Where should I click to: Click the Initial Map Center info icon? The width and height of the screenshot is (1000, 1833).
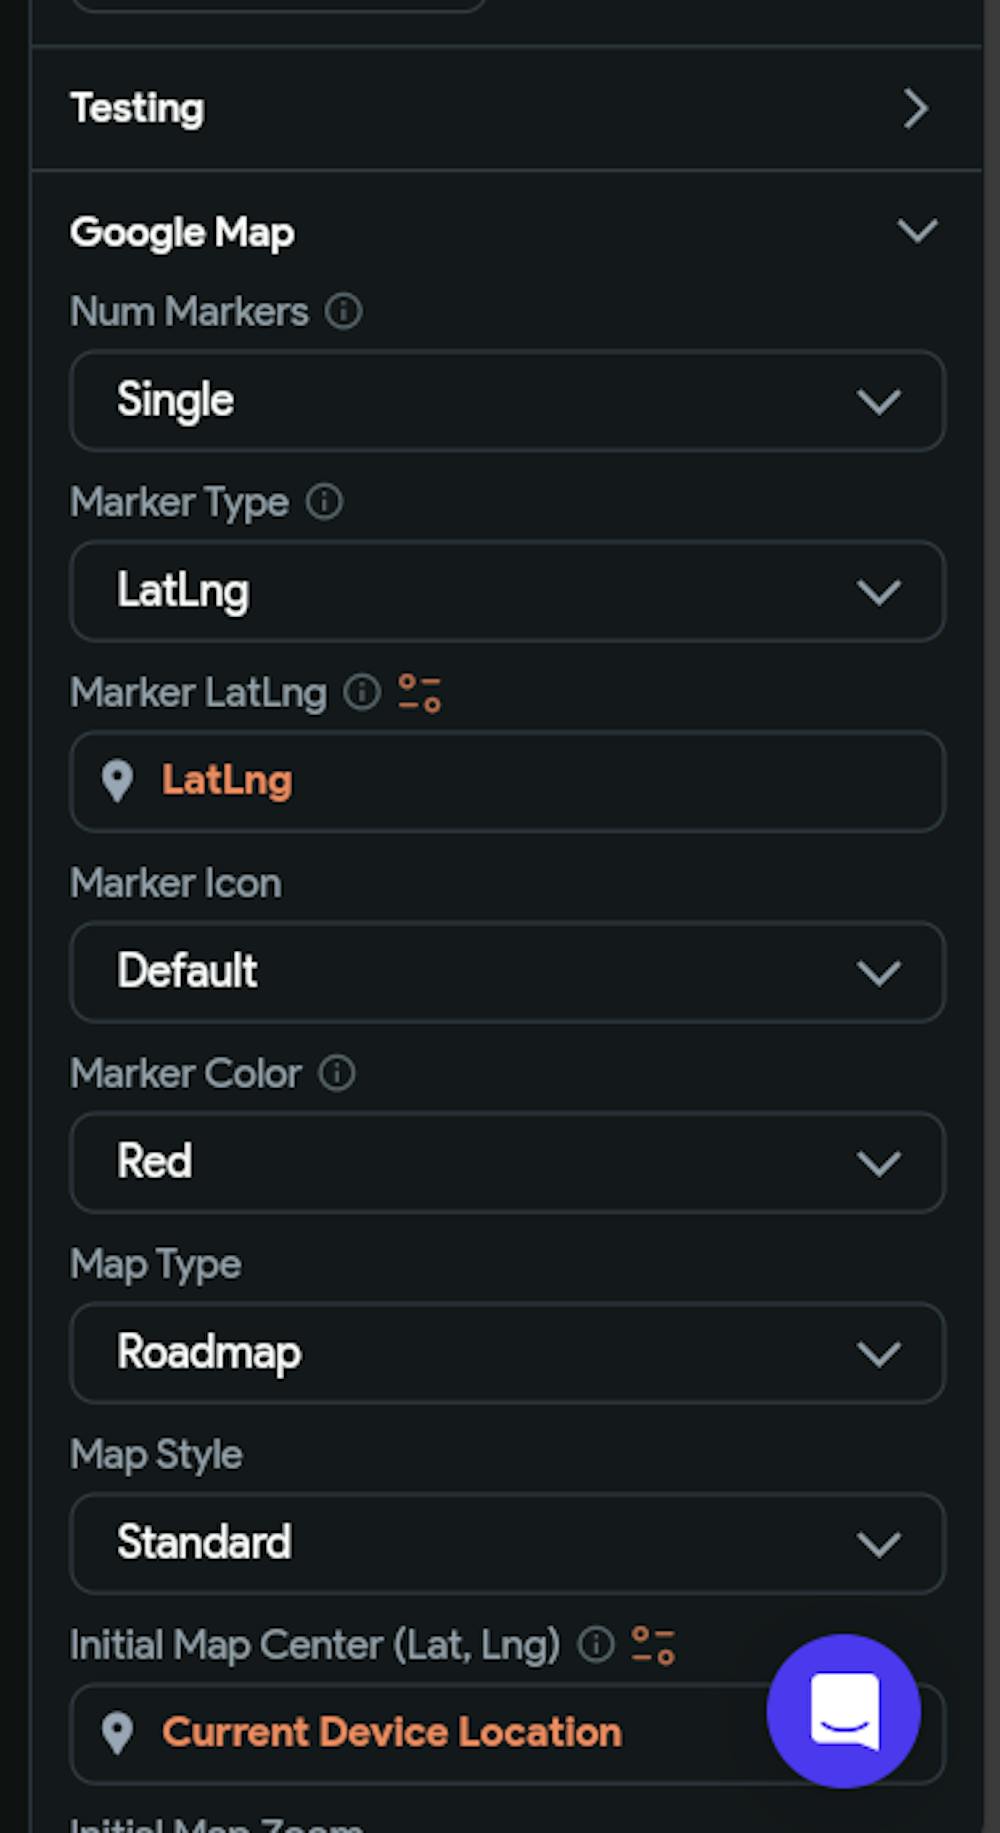pos(596,1644)
